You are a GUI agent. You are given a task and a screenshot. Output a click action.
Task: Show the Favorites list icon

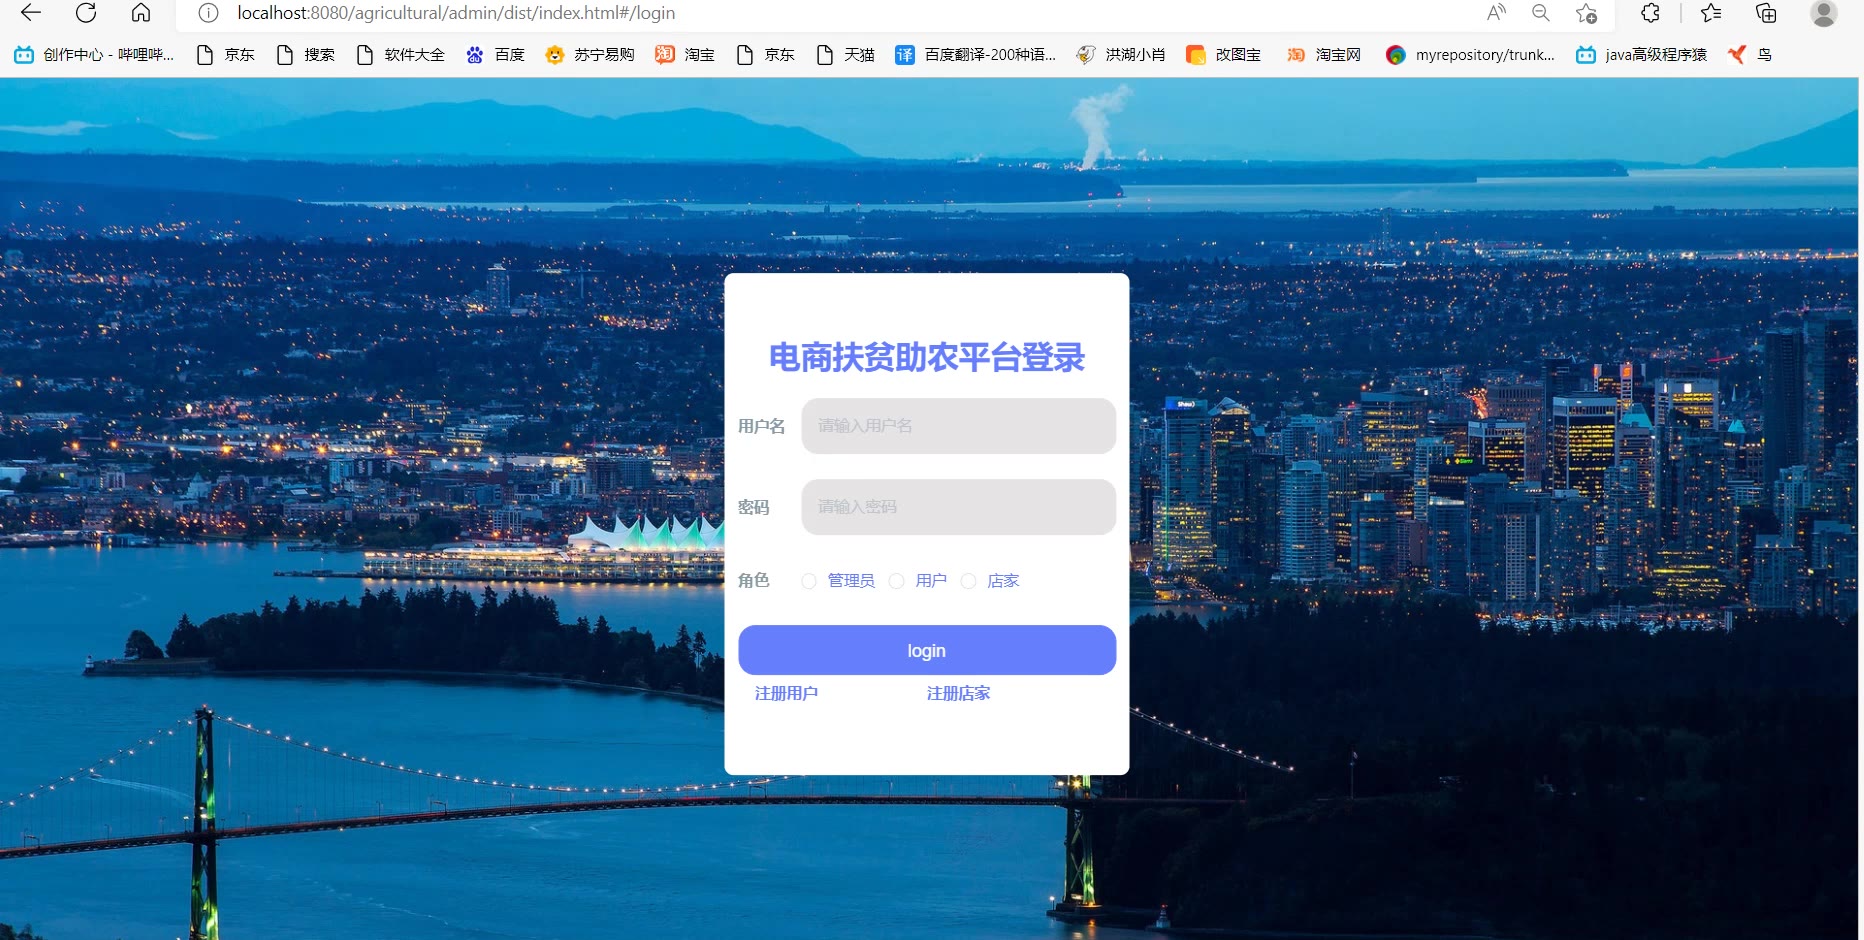pyautogui.click(x=1711, y=13)
